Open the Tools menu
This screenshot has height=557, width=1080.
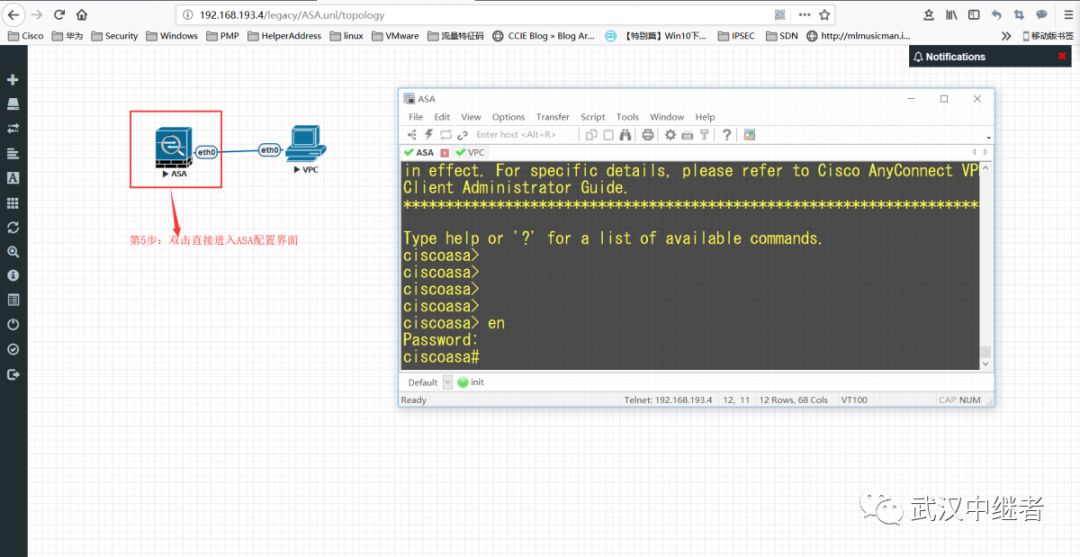pyautogui.click(x=627, y=117)
